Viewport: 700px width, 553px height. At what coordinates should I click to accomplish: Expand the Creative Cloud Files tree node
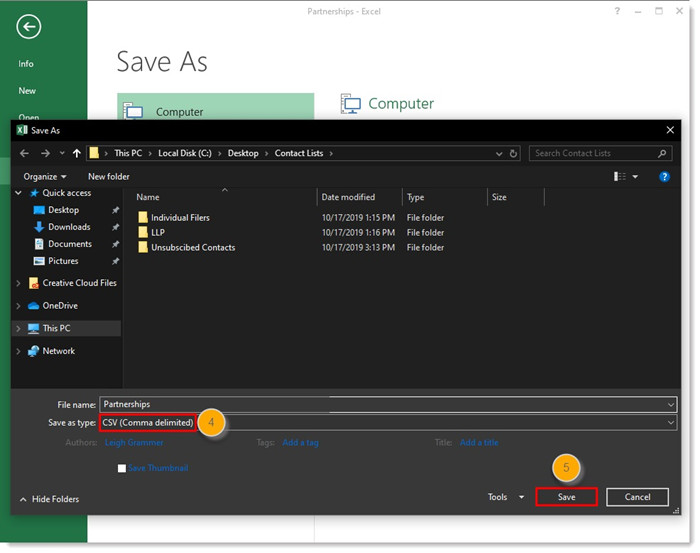pyautogui.click(x=18, y=283)
